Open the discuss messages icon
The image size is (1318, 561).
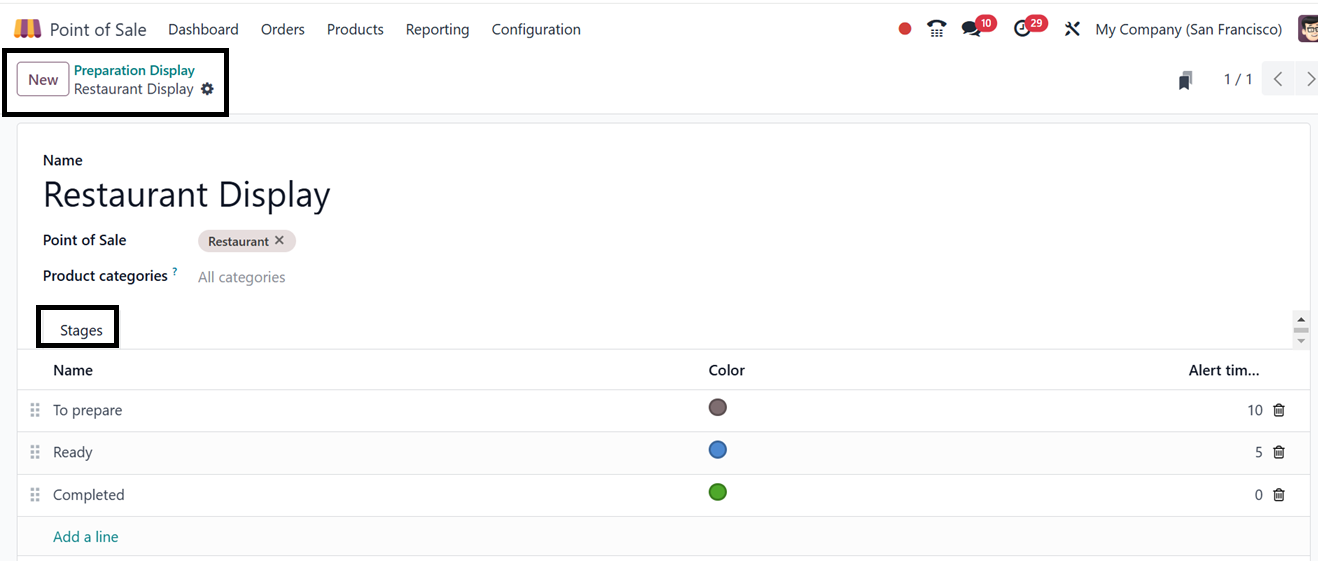(x=971, y=29)
